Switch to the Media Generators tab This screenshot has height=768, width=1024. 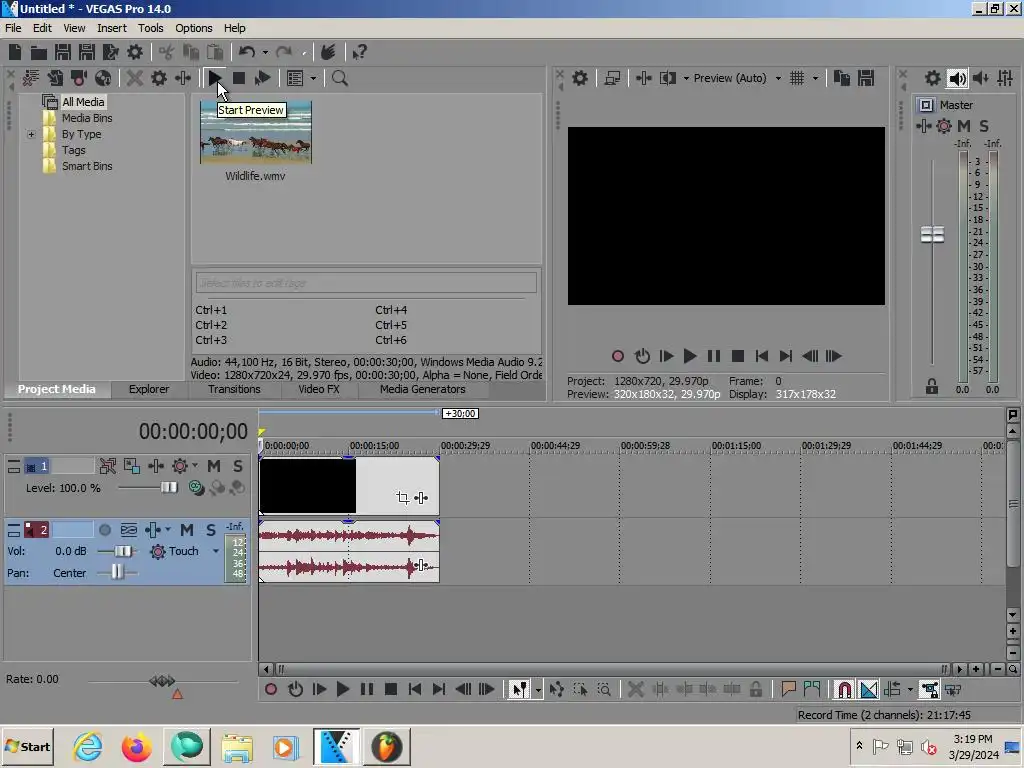coord(423,389)
